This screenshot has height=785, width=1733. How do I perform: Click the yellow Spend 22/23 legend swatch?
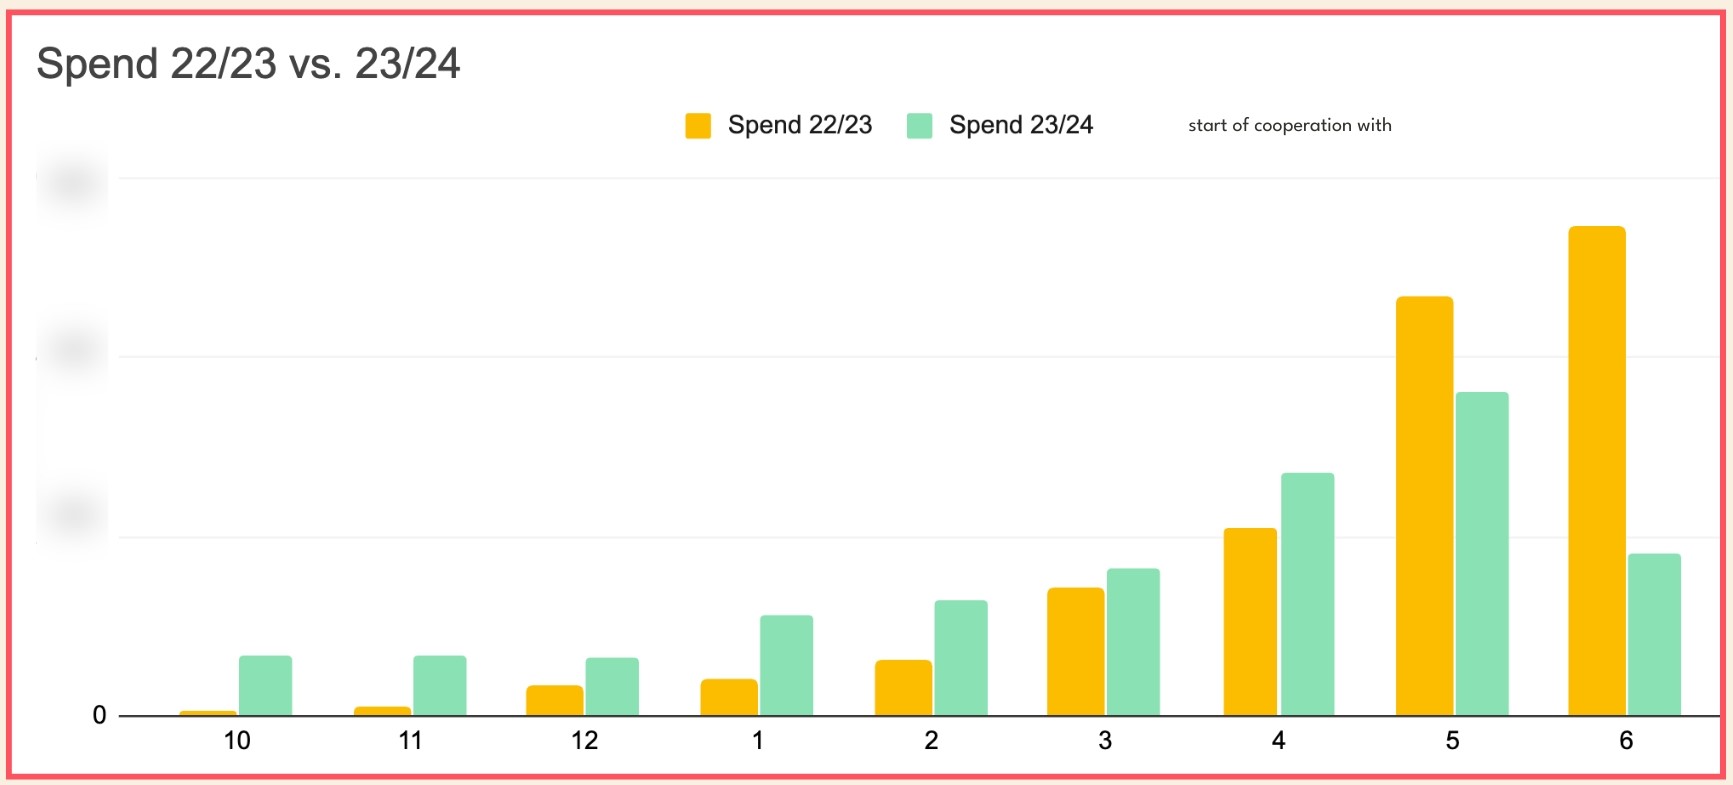point(698,126)
